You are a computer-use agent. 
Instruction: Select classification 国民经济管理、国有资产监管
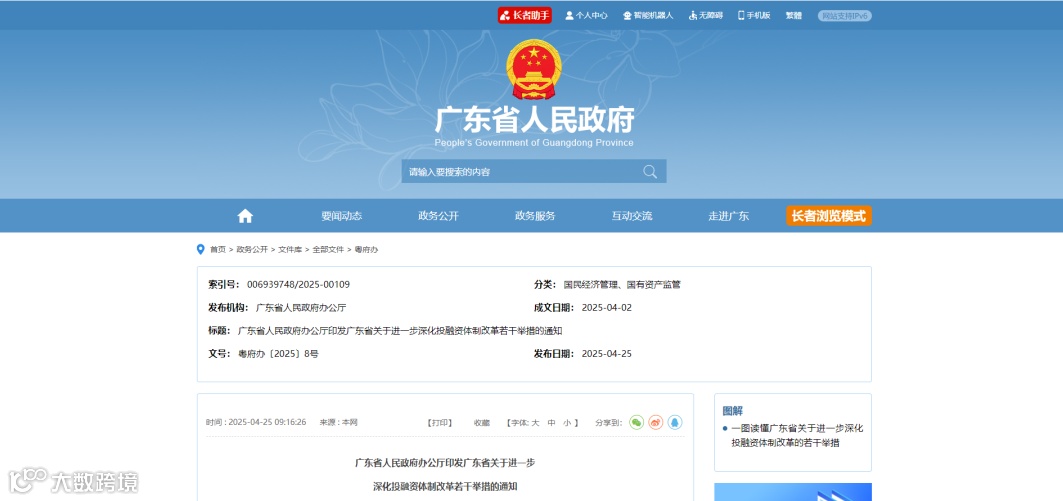click(622, 285)
